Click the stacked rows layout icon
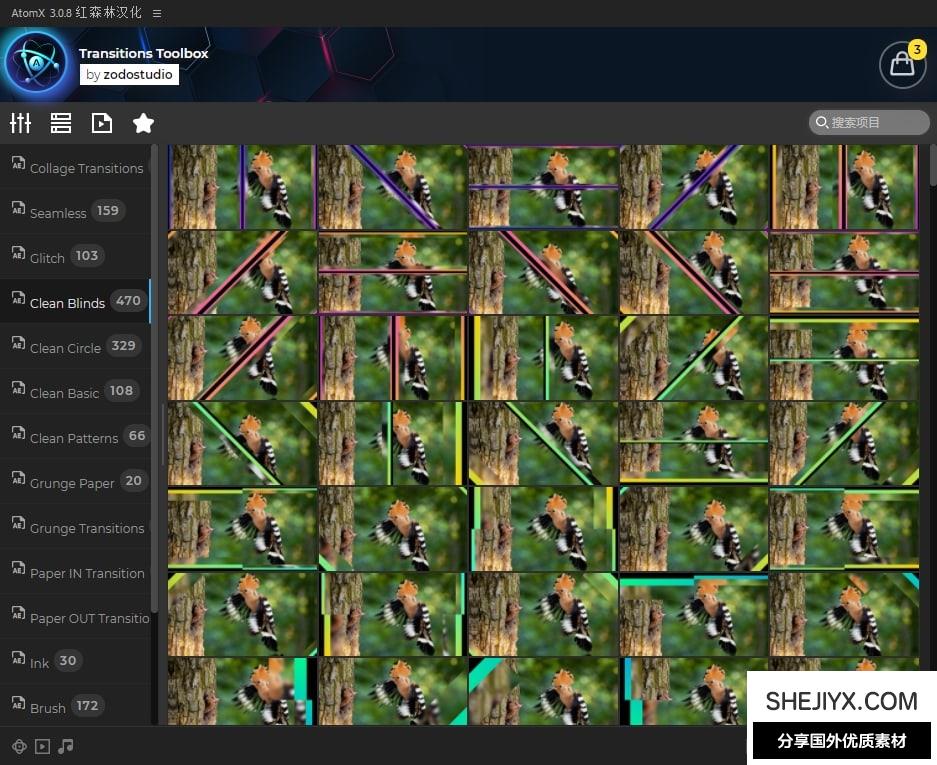 click(61, 123)
